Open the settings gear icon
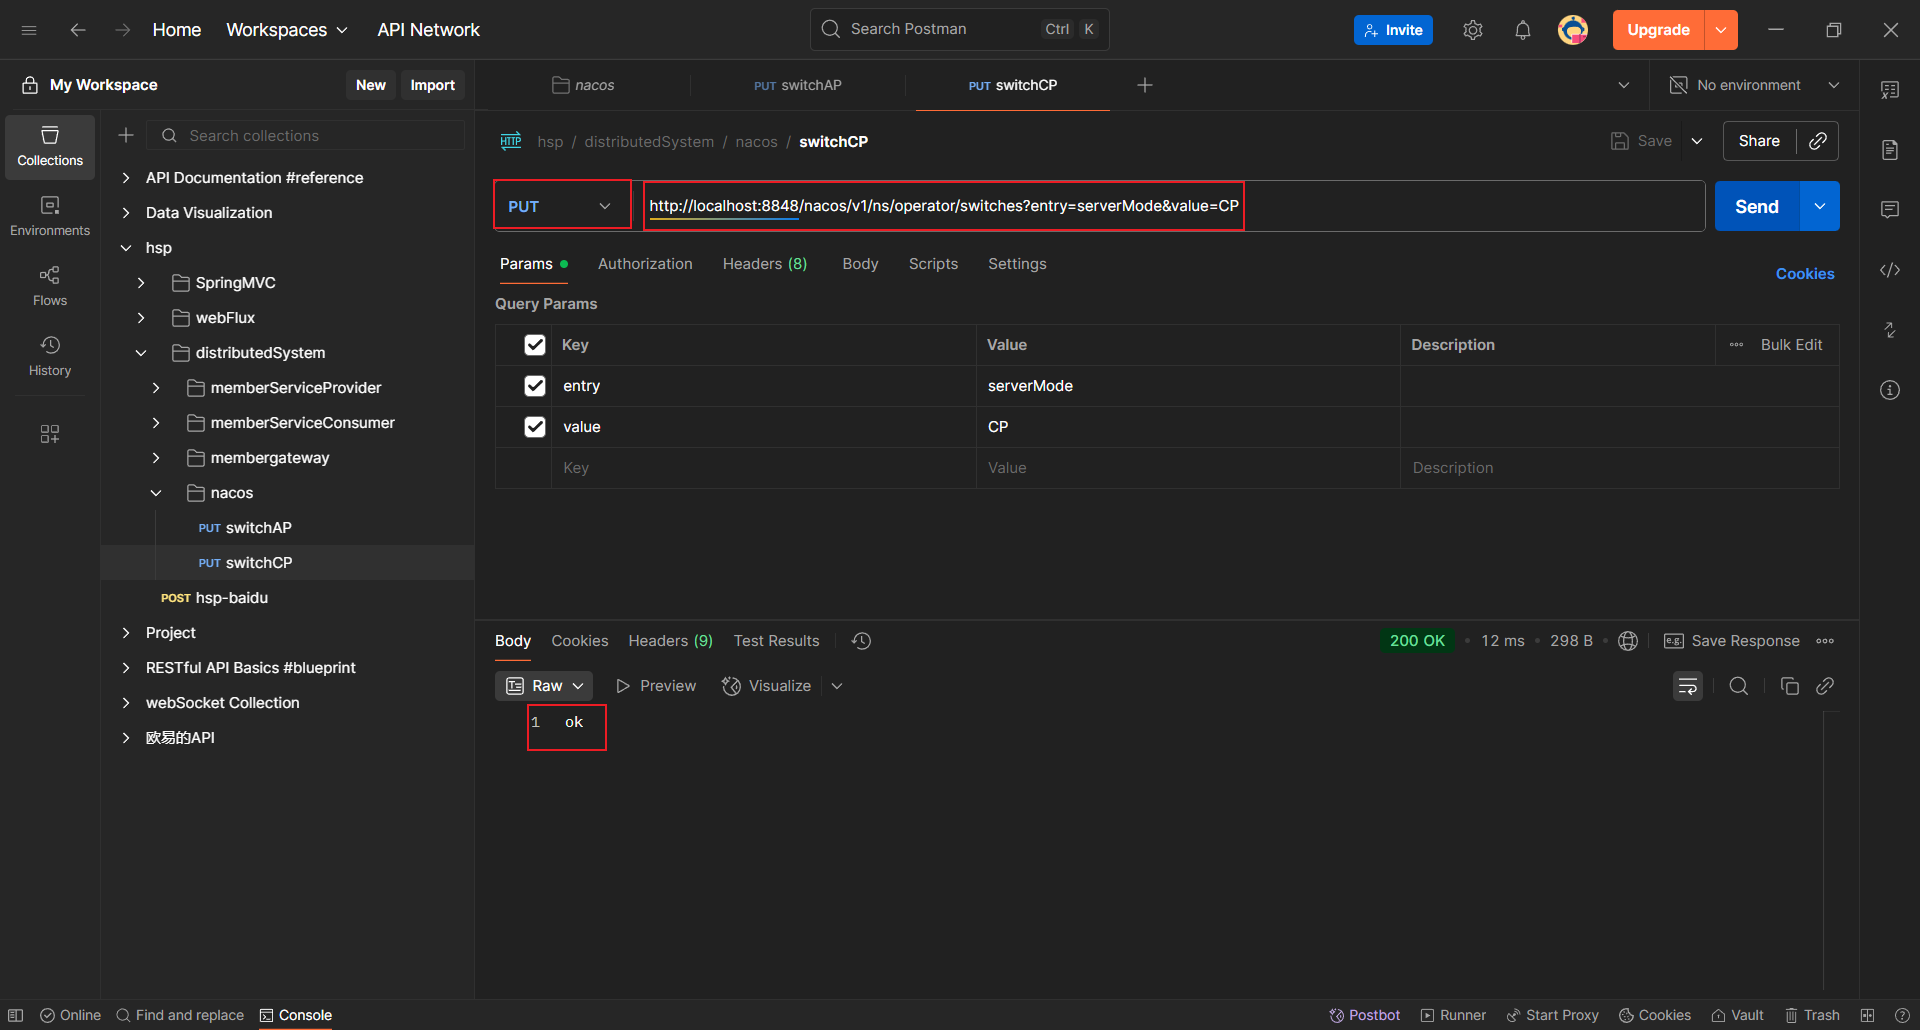The image size is (1920, 1030). [x=1472, y=30]
